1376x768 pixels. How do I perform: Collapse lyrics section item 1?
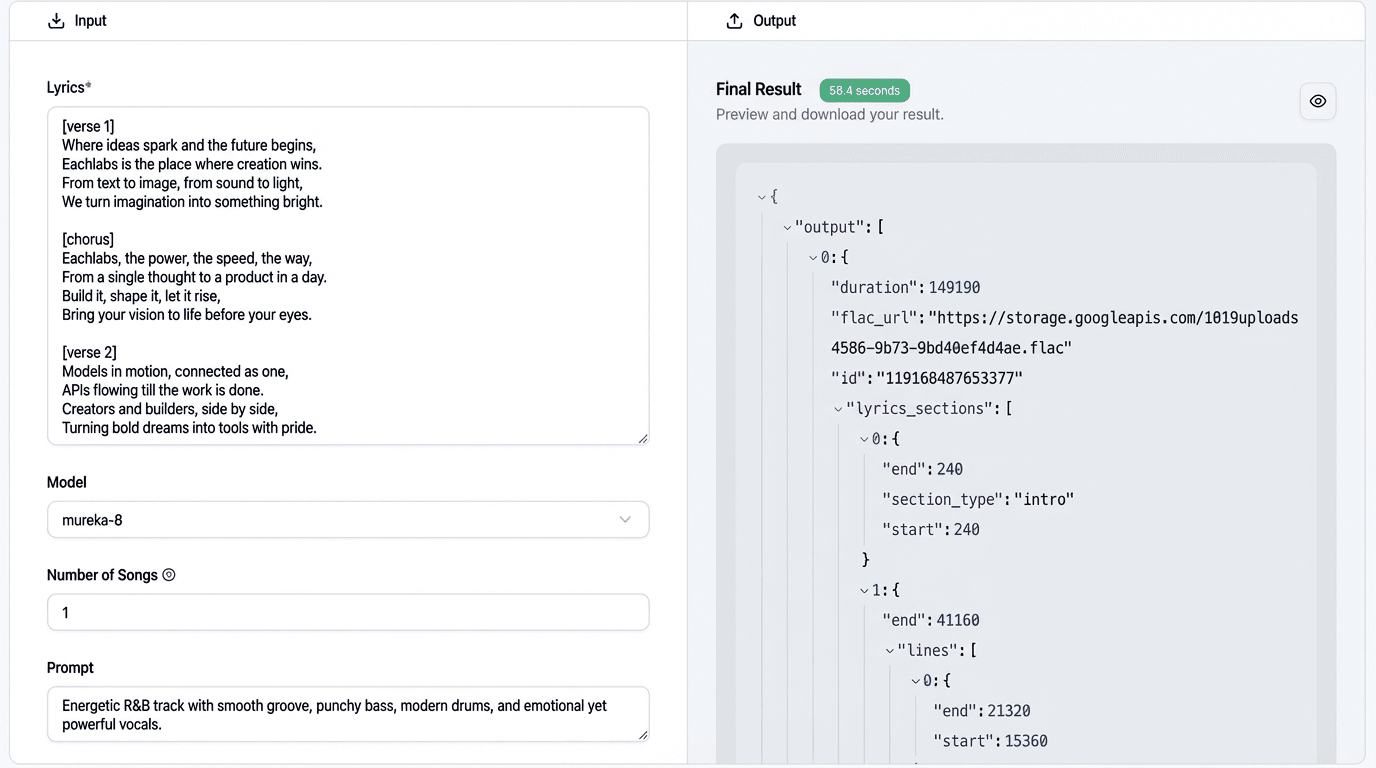click(x=864, y=590)
